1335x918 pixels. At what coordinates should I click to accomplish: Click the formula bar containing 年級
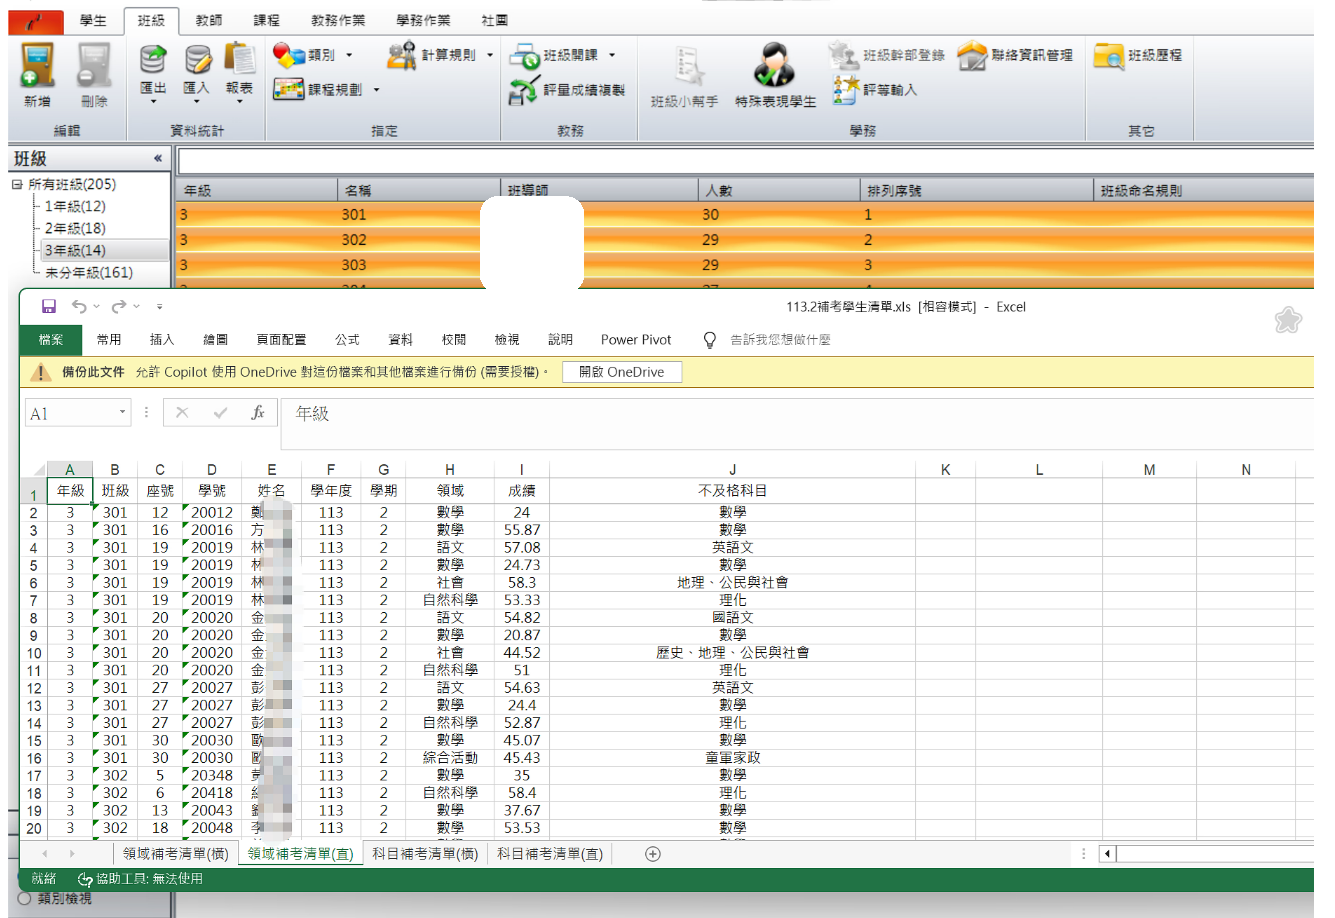tap(797, 424)
